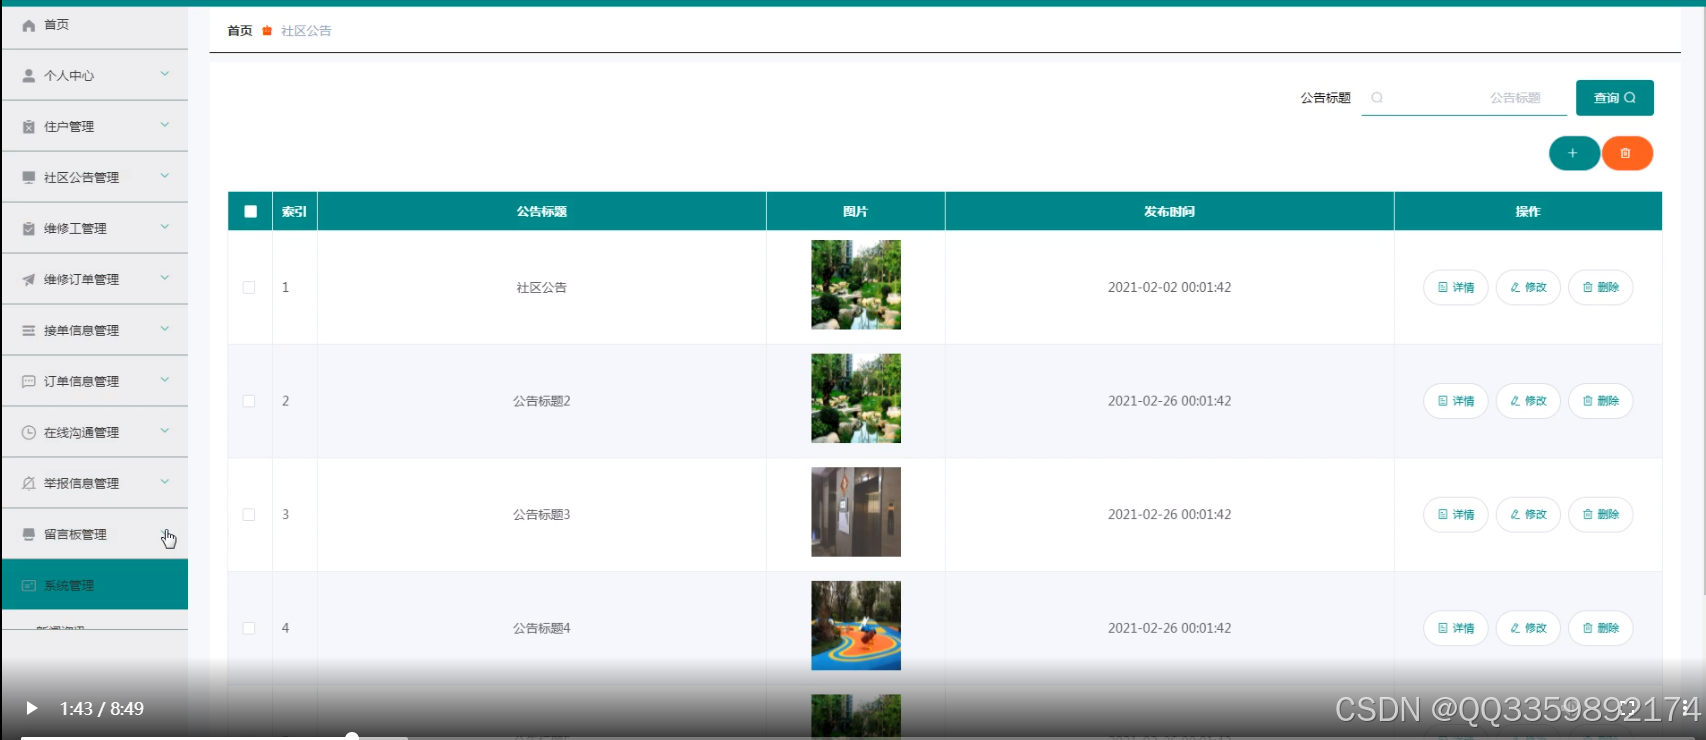Viewport: 1706px width, 740px height.
Task: Click the 留言板管理 sidebar icon
Action: click(29, 534)
